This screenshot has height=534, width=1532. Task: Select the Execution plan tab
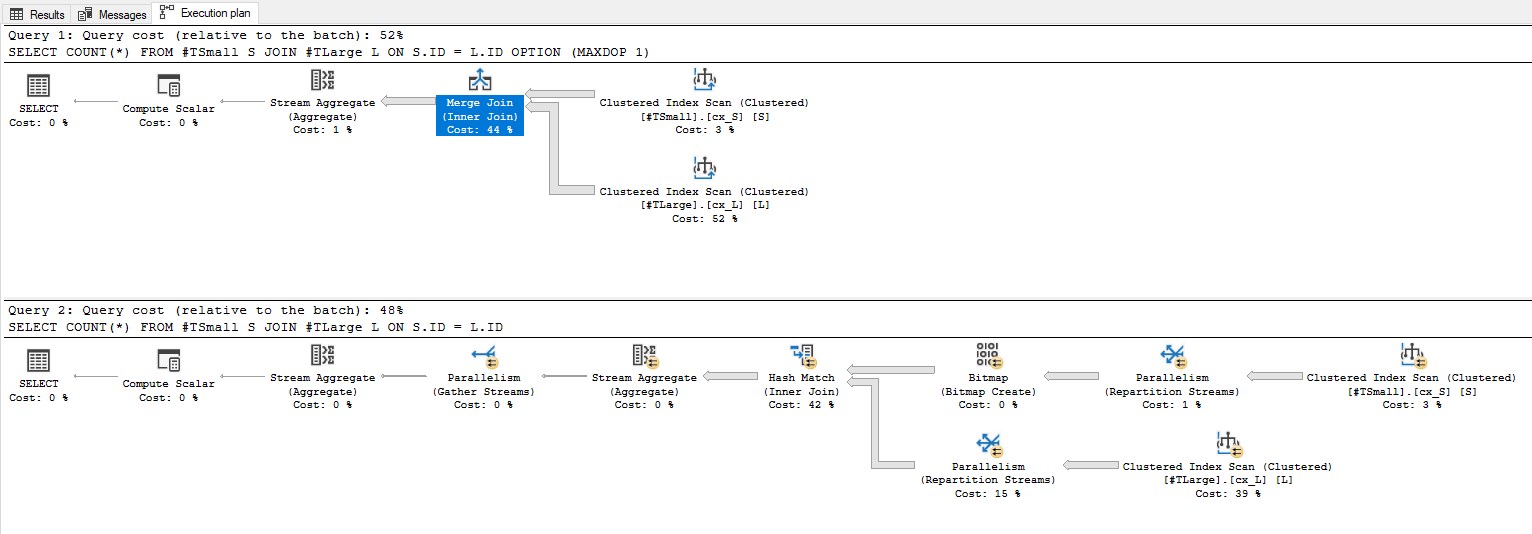point(206,14)
